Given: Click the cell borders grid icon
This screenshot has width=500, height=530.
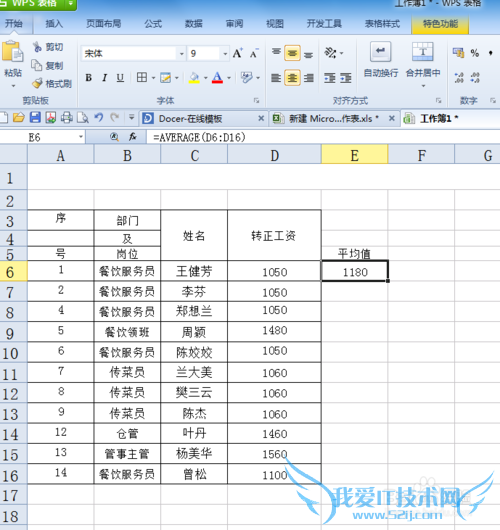Looking at the screenshot, I should point(142,78).
